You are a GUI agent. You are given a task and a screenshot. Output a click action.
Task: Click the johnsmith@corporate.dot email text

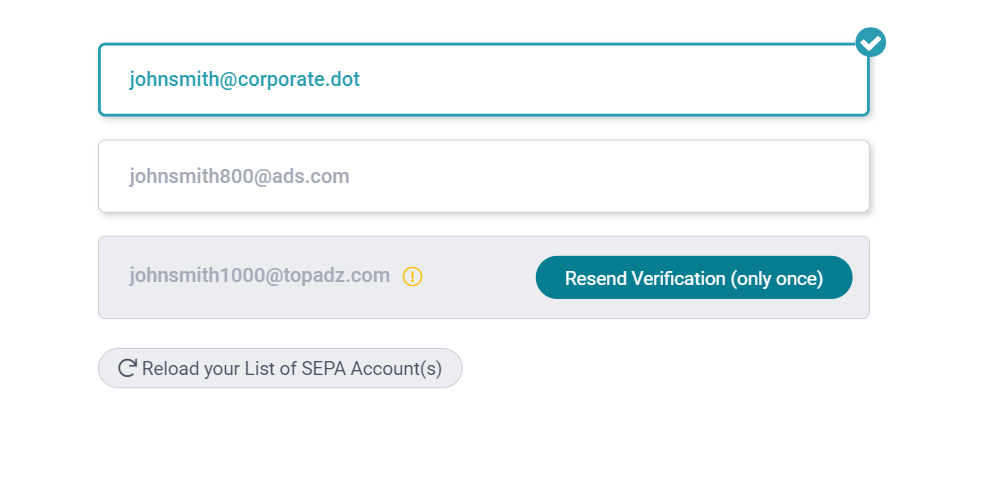pyautogui.click(x=244, y=80)
